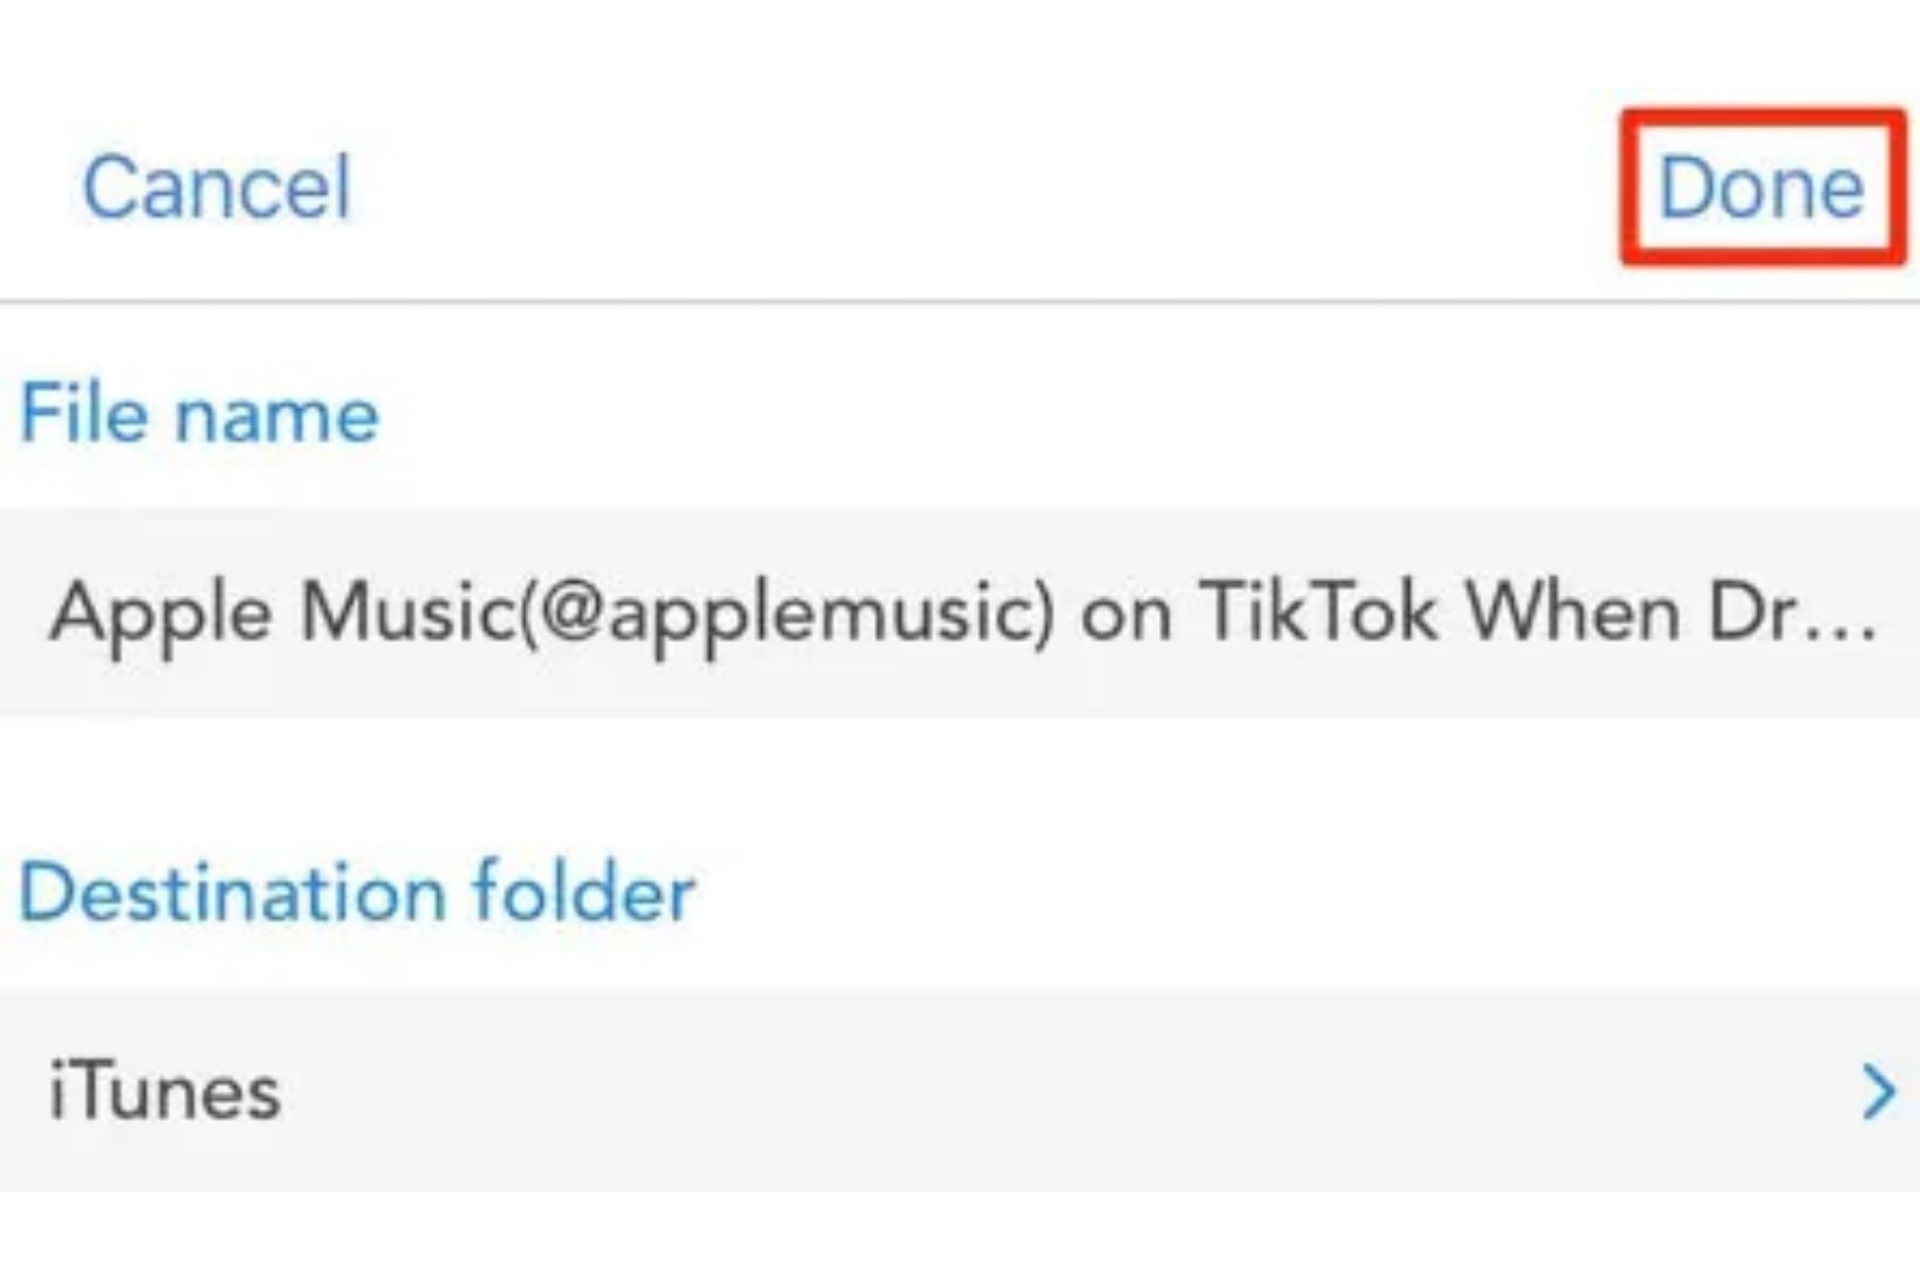Dismiss the dialog with Cancel

pos(217,187)
